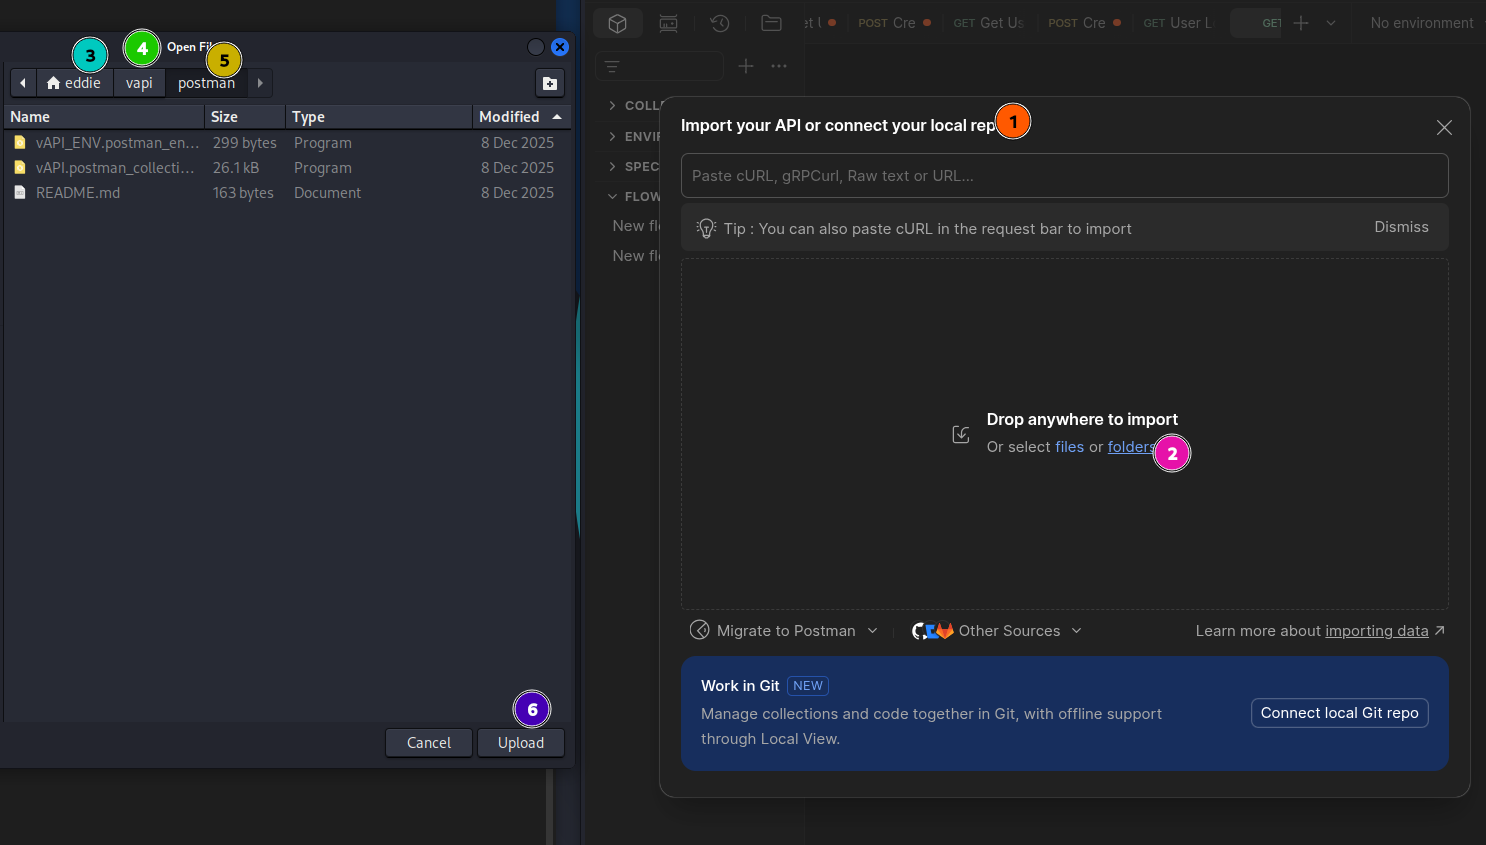Select the postman folder breadcrumb
The width and height of the screenshot is (1486, 845).
tap(207, 83)
